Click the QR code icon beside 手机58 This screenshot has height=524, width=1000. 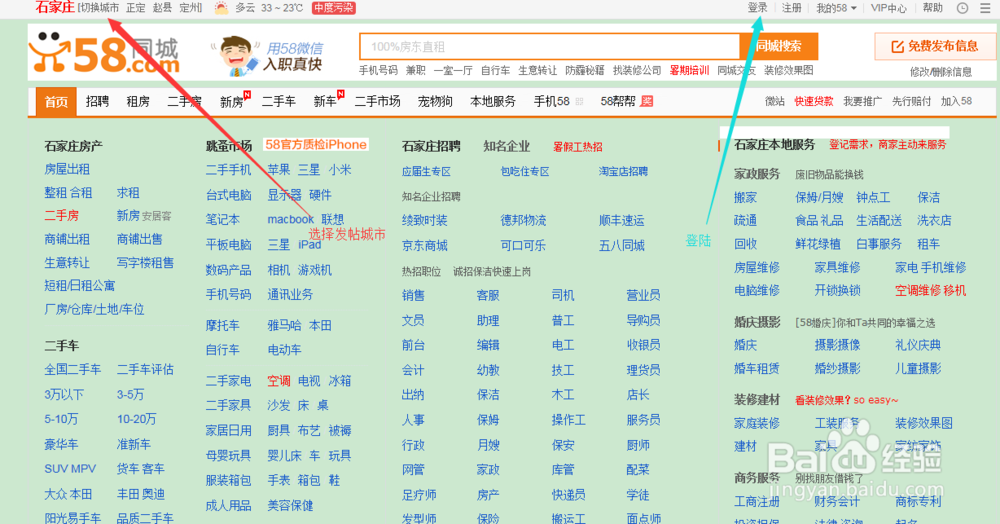point(579,101)
